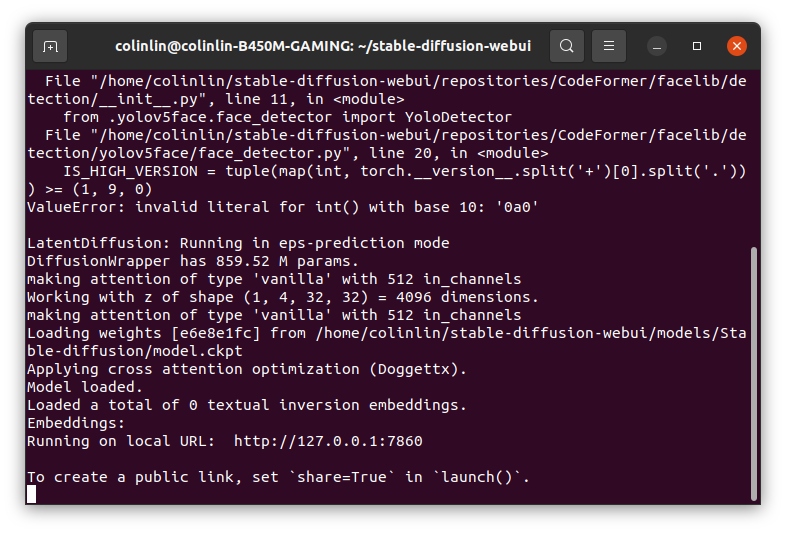Maximize the terminal window
Screen dimensions: 786x533
[x=697, y=46]
